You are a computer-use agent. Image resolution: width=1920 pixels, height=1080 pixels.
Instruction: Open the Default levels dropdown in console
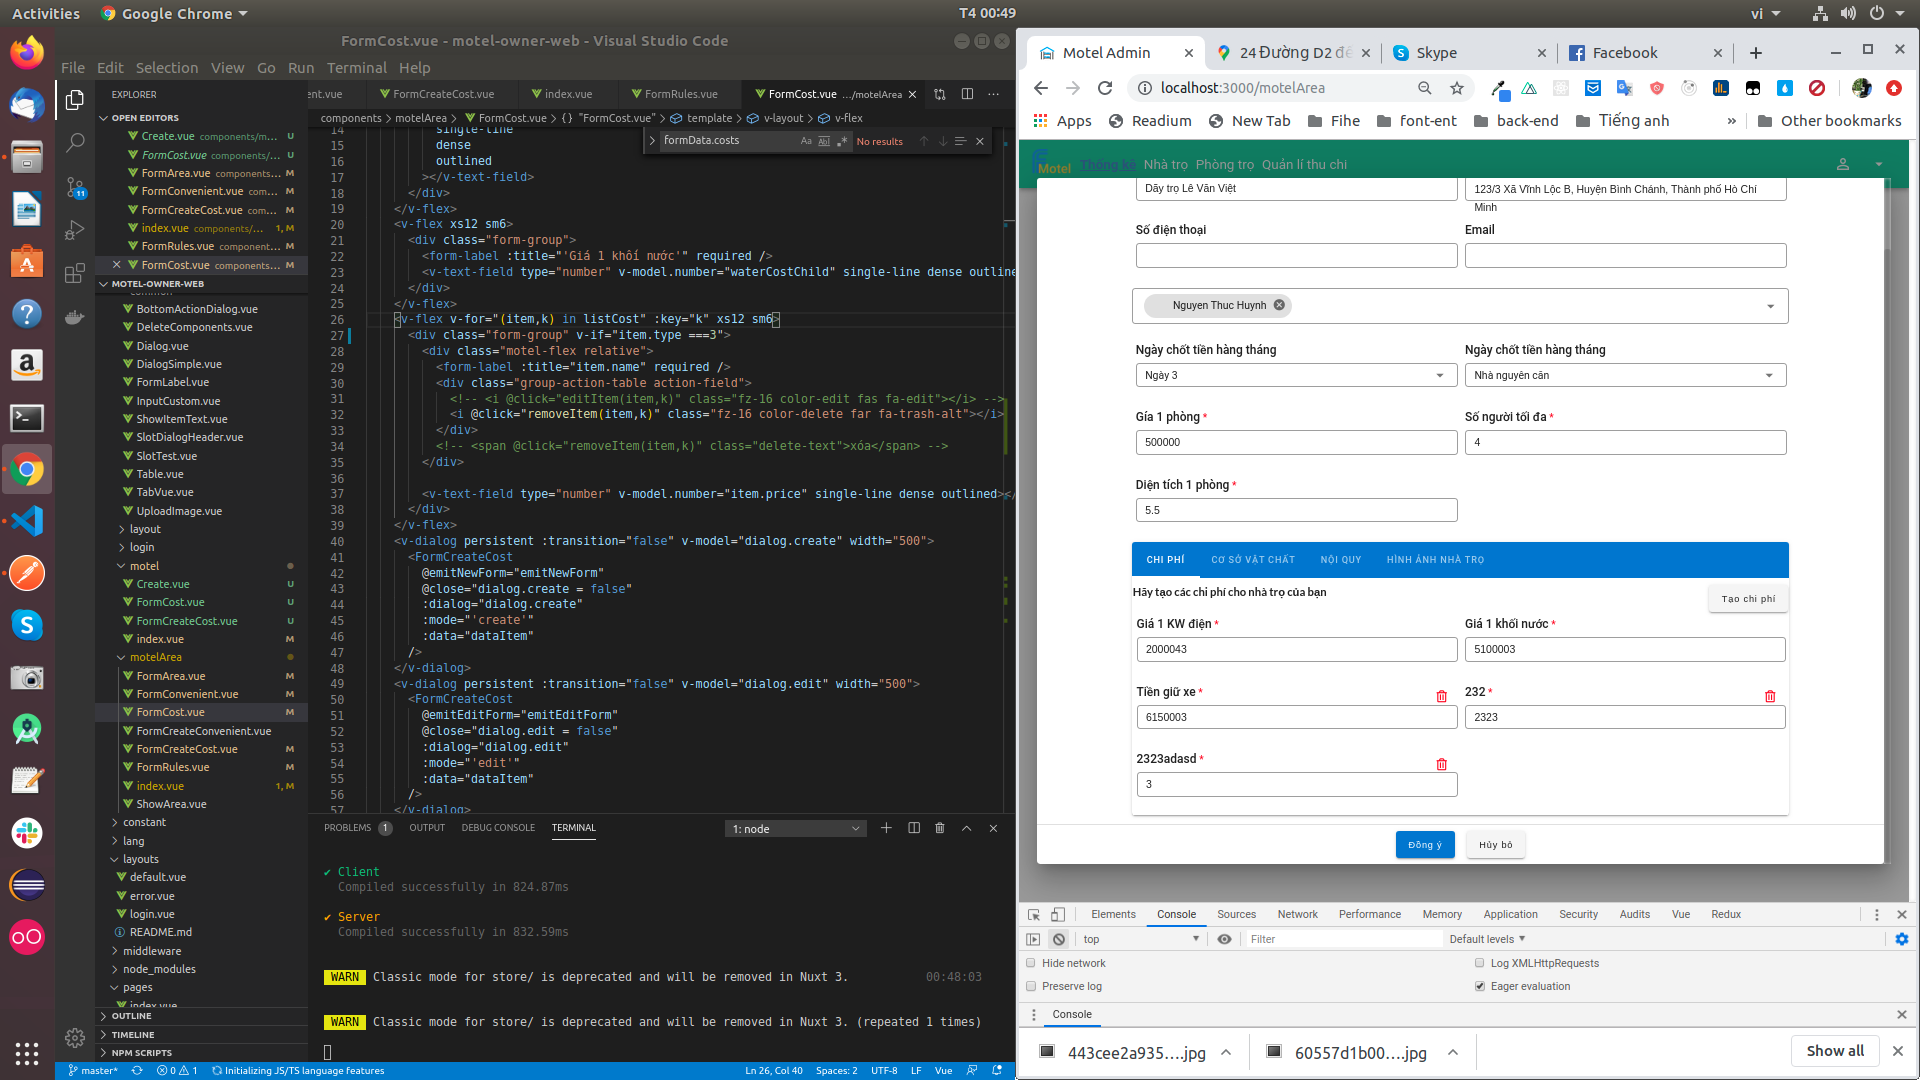(1487, 939)
